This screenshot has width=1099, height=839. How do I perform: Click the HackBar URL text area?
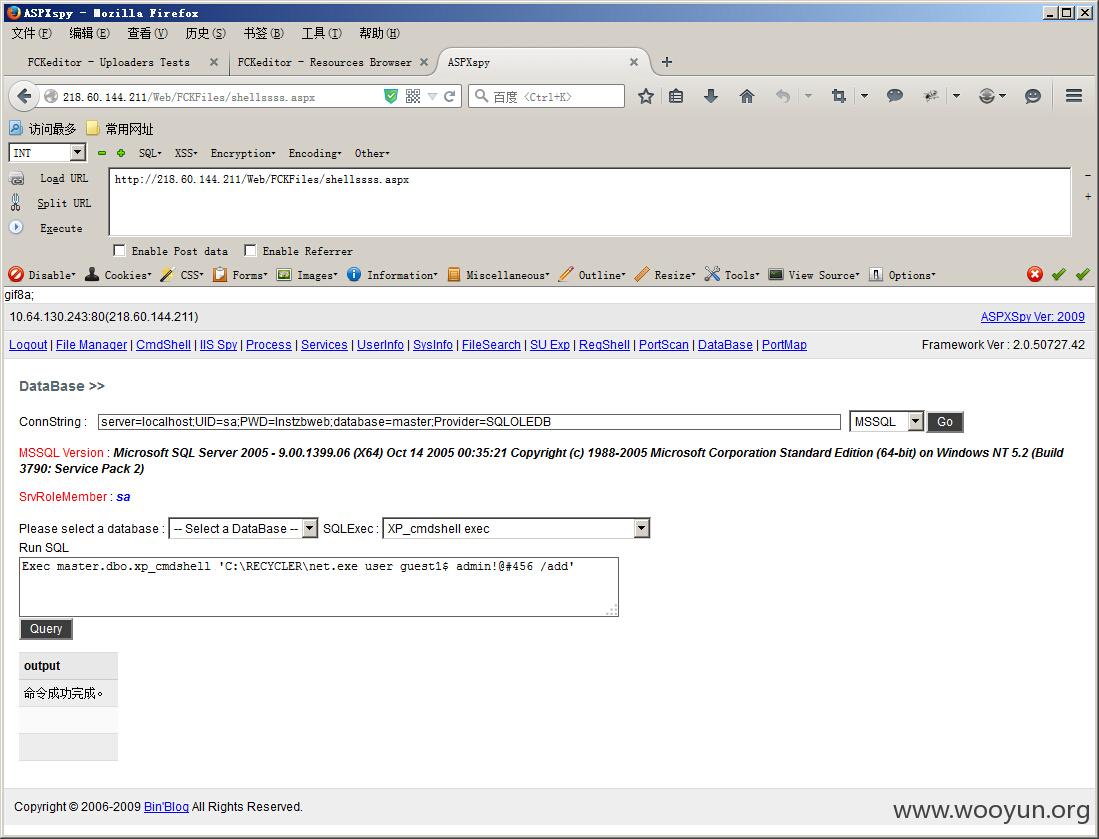click(590, 202)
